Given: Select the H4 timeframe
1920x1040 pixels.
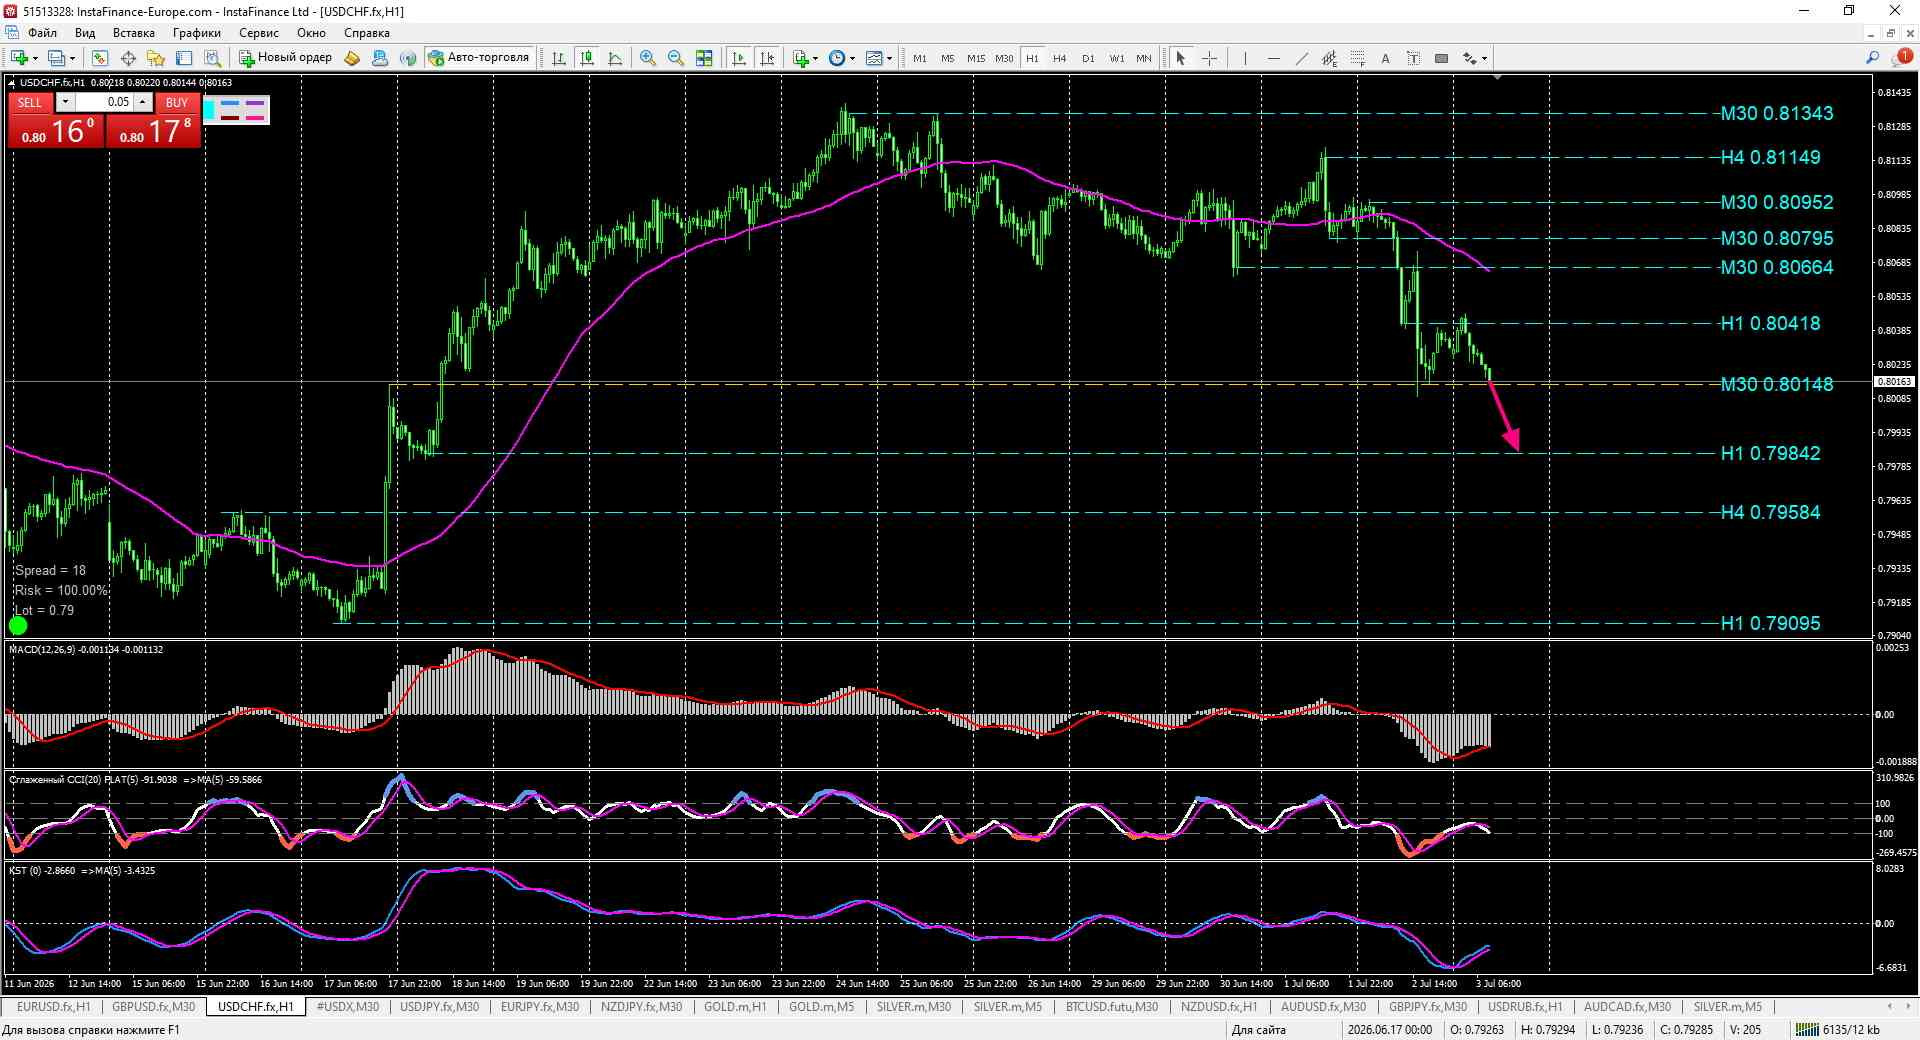Looking at the screenshot, I should click(x=1060, y=58).
